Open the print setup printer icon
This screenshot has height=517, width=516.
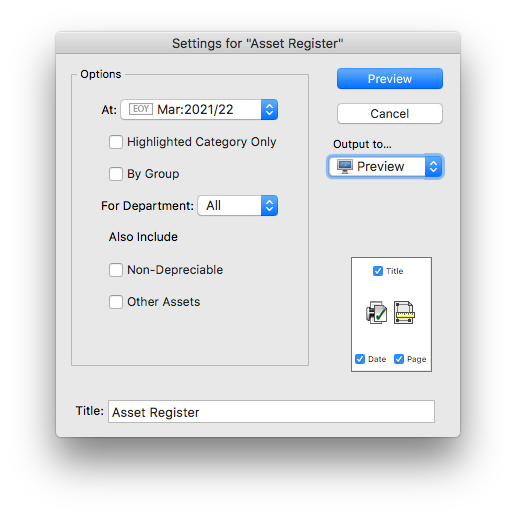pos(377,313)
